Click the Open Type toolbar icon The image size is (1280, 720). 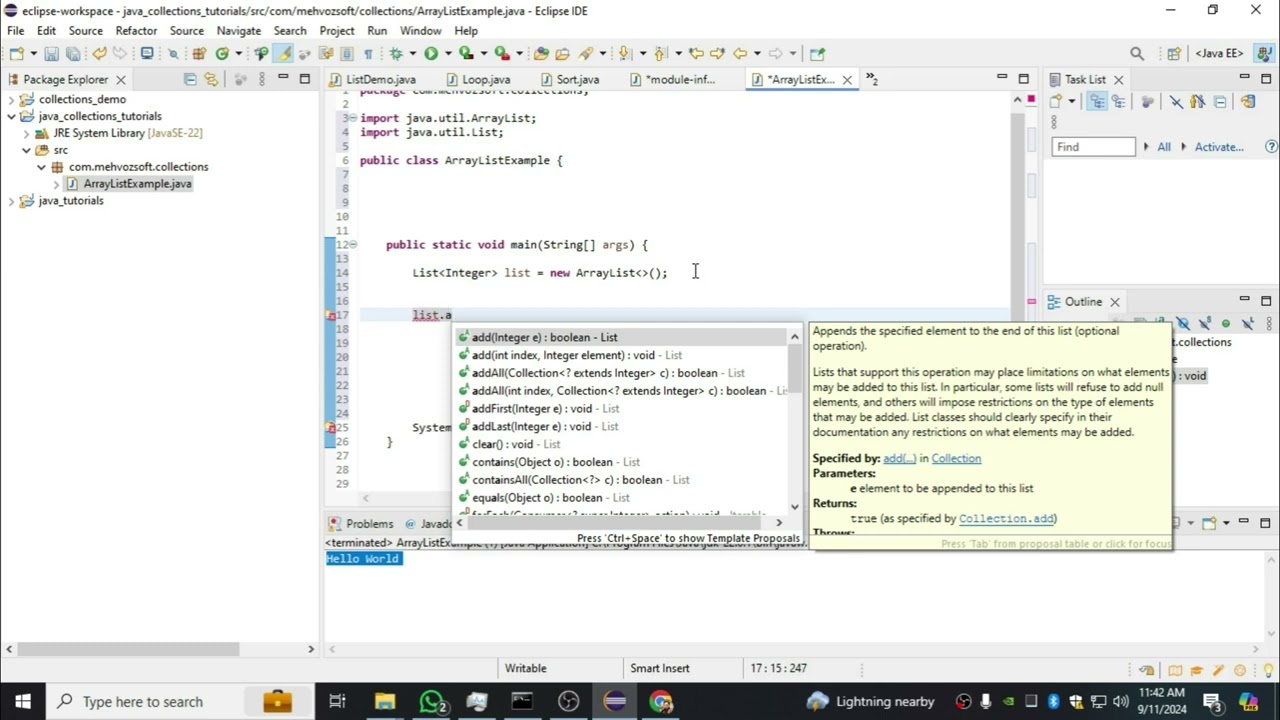(x=541, y=53)
